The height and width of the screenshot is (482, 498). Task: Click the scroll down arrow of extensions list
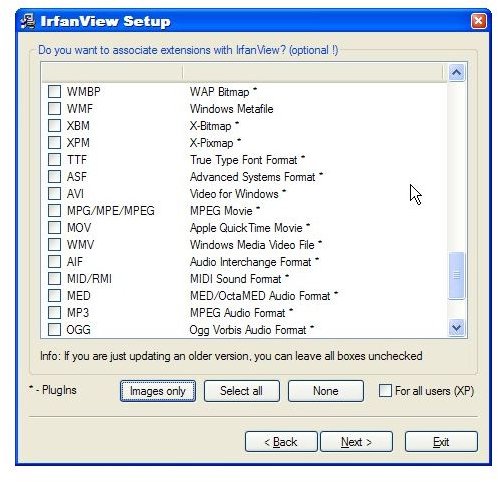coord(456,327)
